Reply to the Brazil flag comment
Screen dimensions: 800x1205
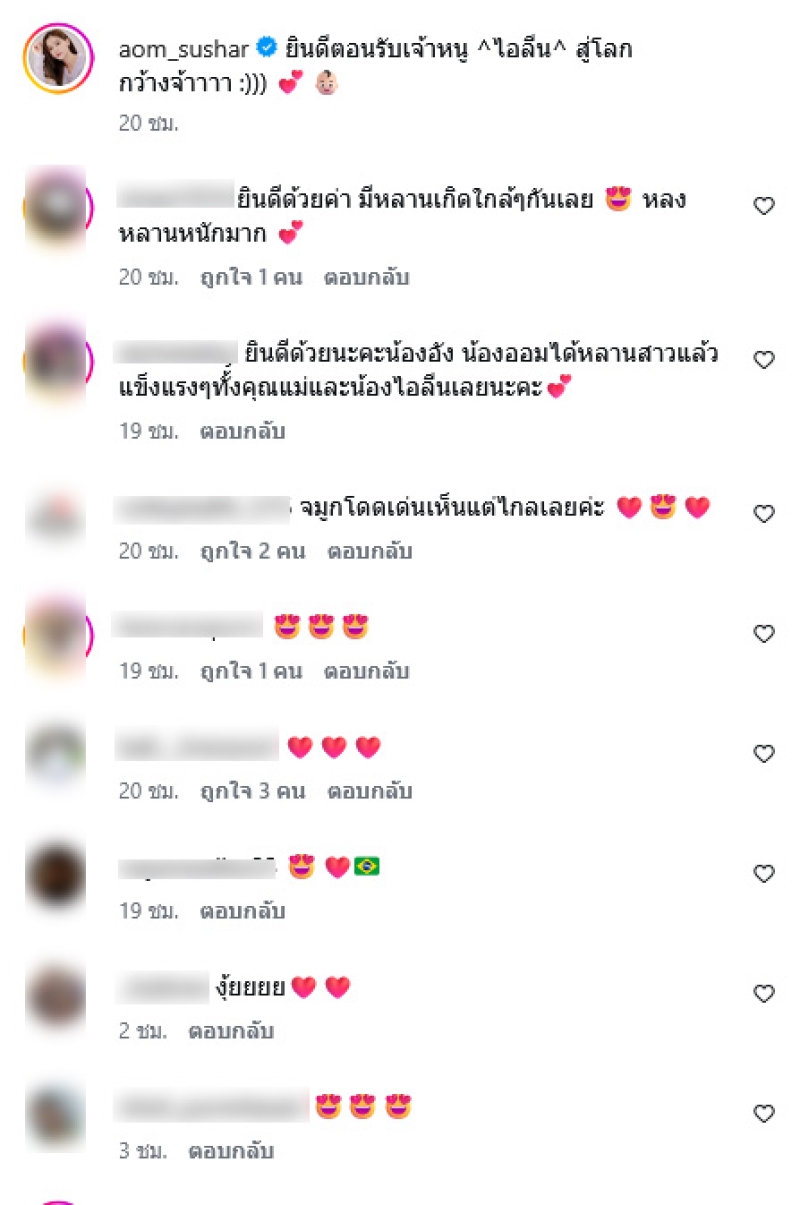click(x=242, y=911)
